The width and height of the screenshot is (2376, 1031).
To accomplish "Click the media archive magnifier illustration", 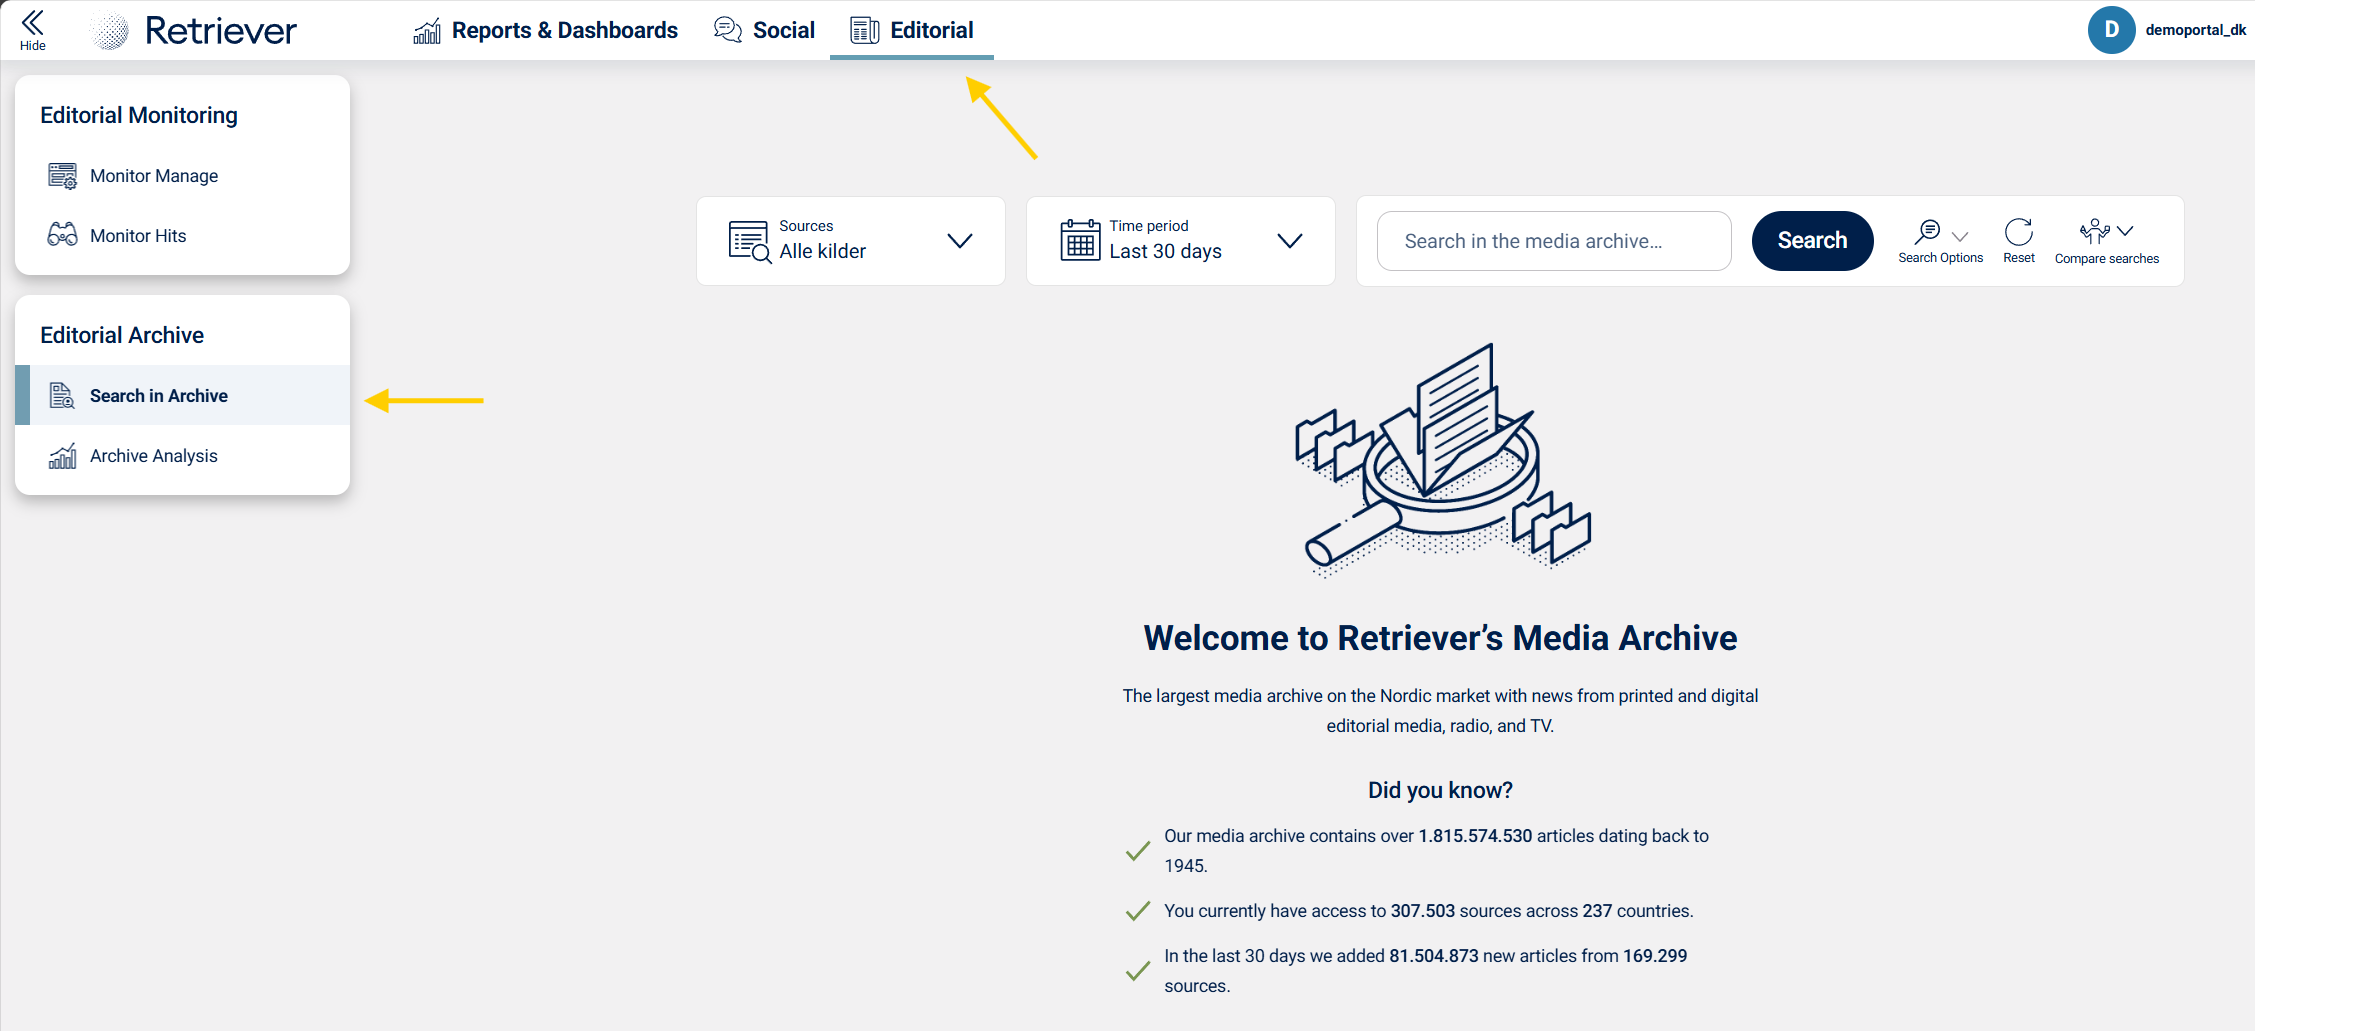I will (x=1442, y=460).
